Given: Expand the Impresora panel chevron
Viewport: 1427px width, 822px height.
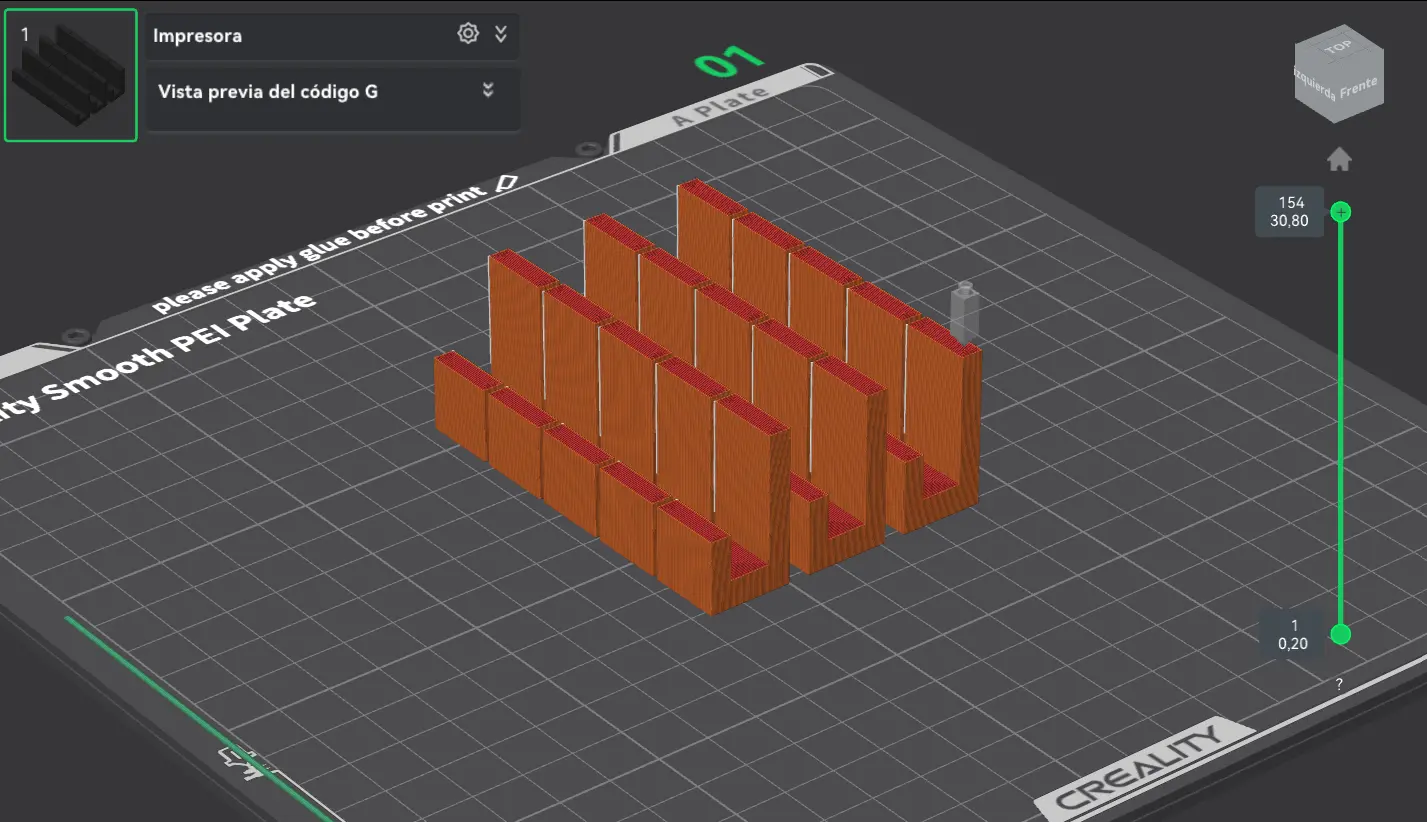Looking at the screenshot, I should point(501,34).
